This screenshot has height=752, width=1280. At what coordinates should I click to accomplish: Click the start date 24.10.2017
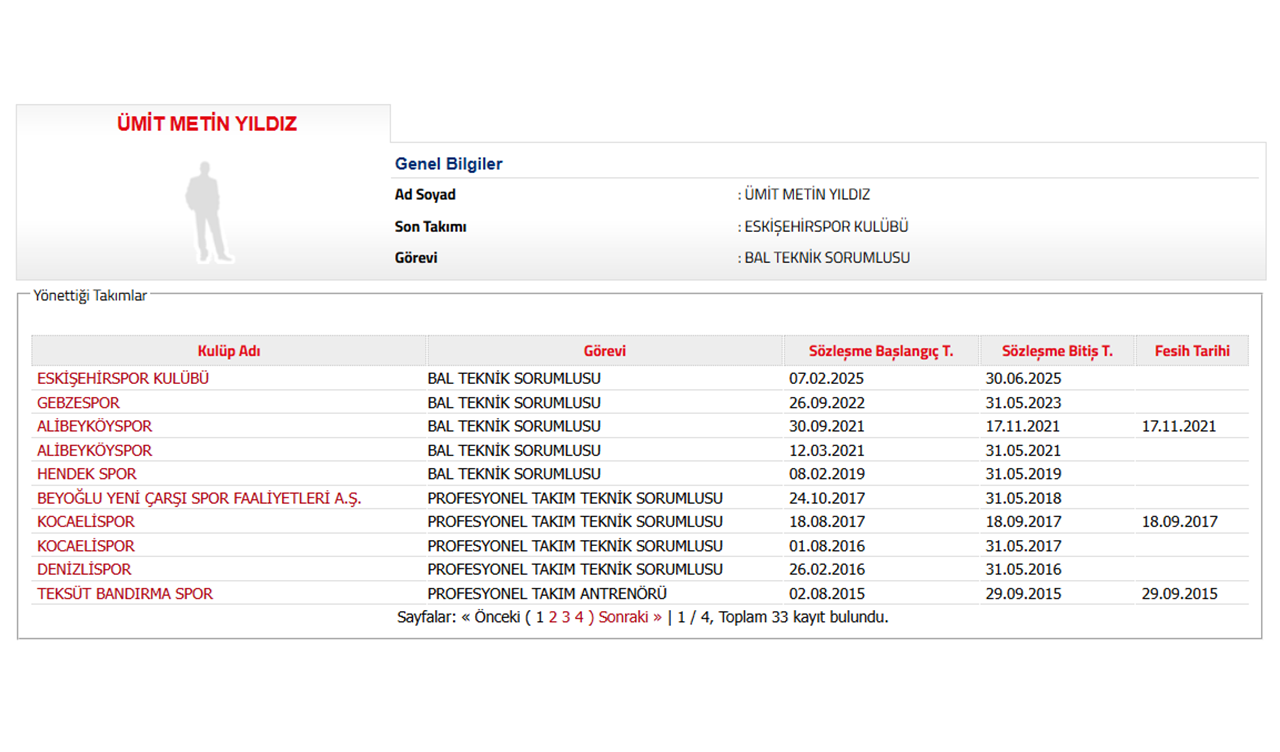tap(827, 498)
